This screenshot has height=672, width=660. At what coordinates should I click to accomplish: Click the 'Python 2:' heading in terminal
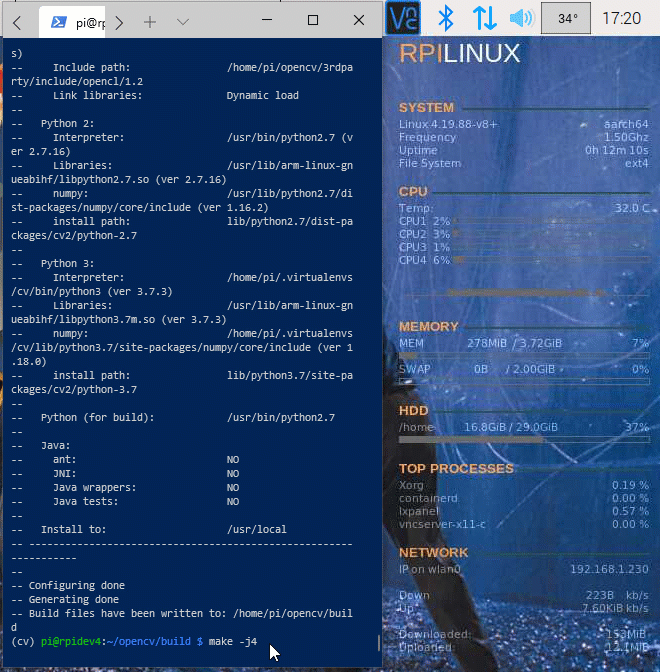coord(67,123)
